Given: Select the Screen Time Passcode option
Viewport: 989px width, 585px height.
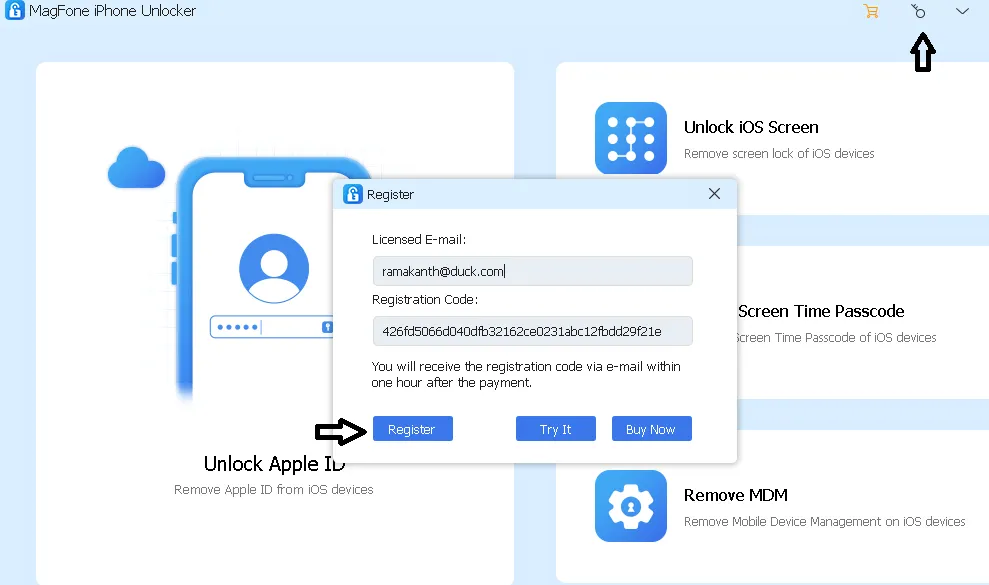Looking at the screenshot, I should coord(820,311).
